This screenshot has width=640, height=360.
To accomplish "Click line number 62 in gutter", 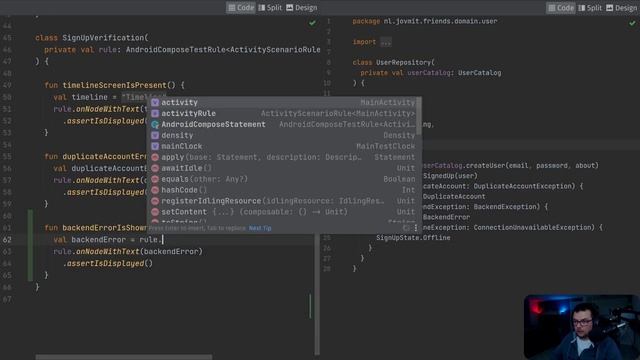I will 7,240.
